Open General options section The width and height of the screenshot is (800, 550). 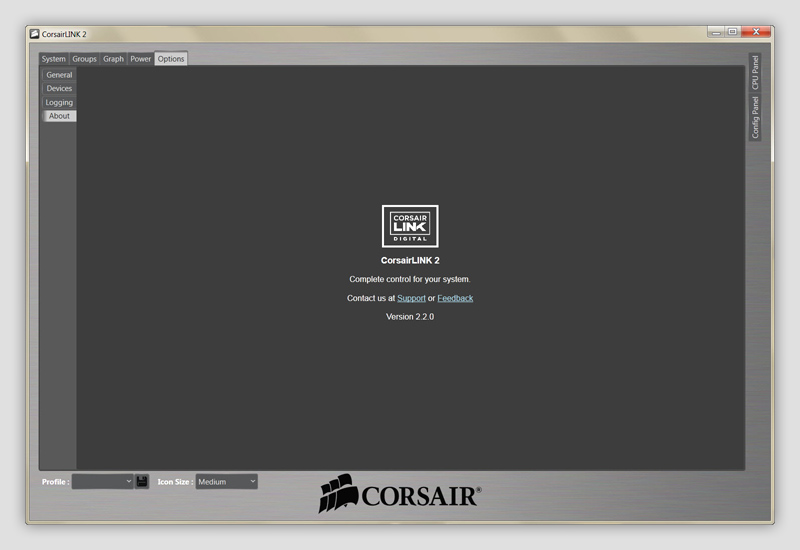[x=59, y=74]
